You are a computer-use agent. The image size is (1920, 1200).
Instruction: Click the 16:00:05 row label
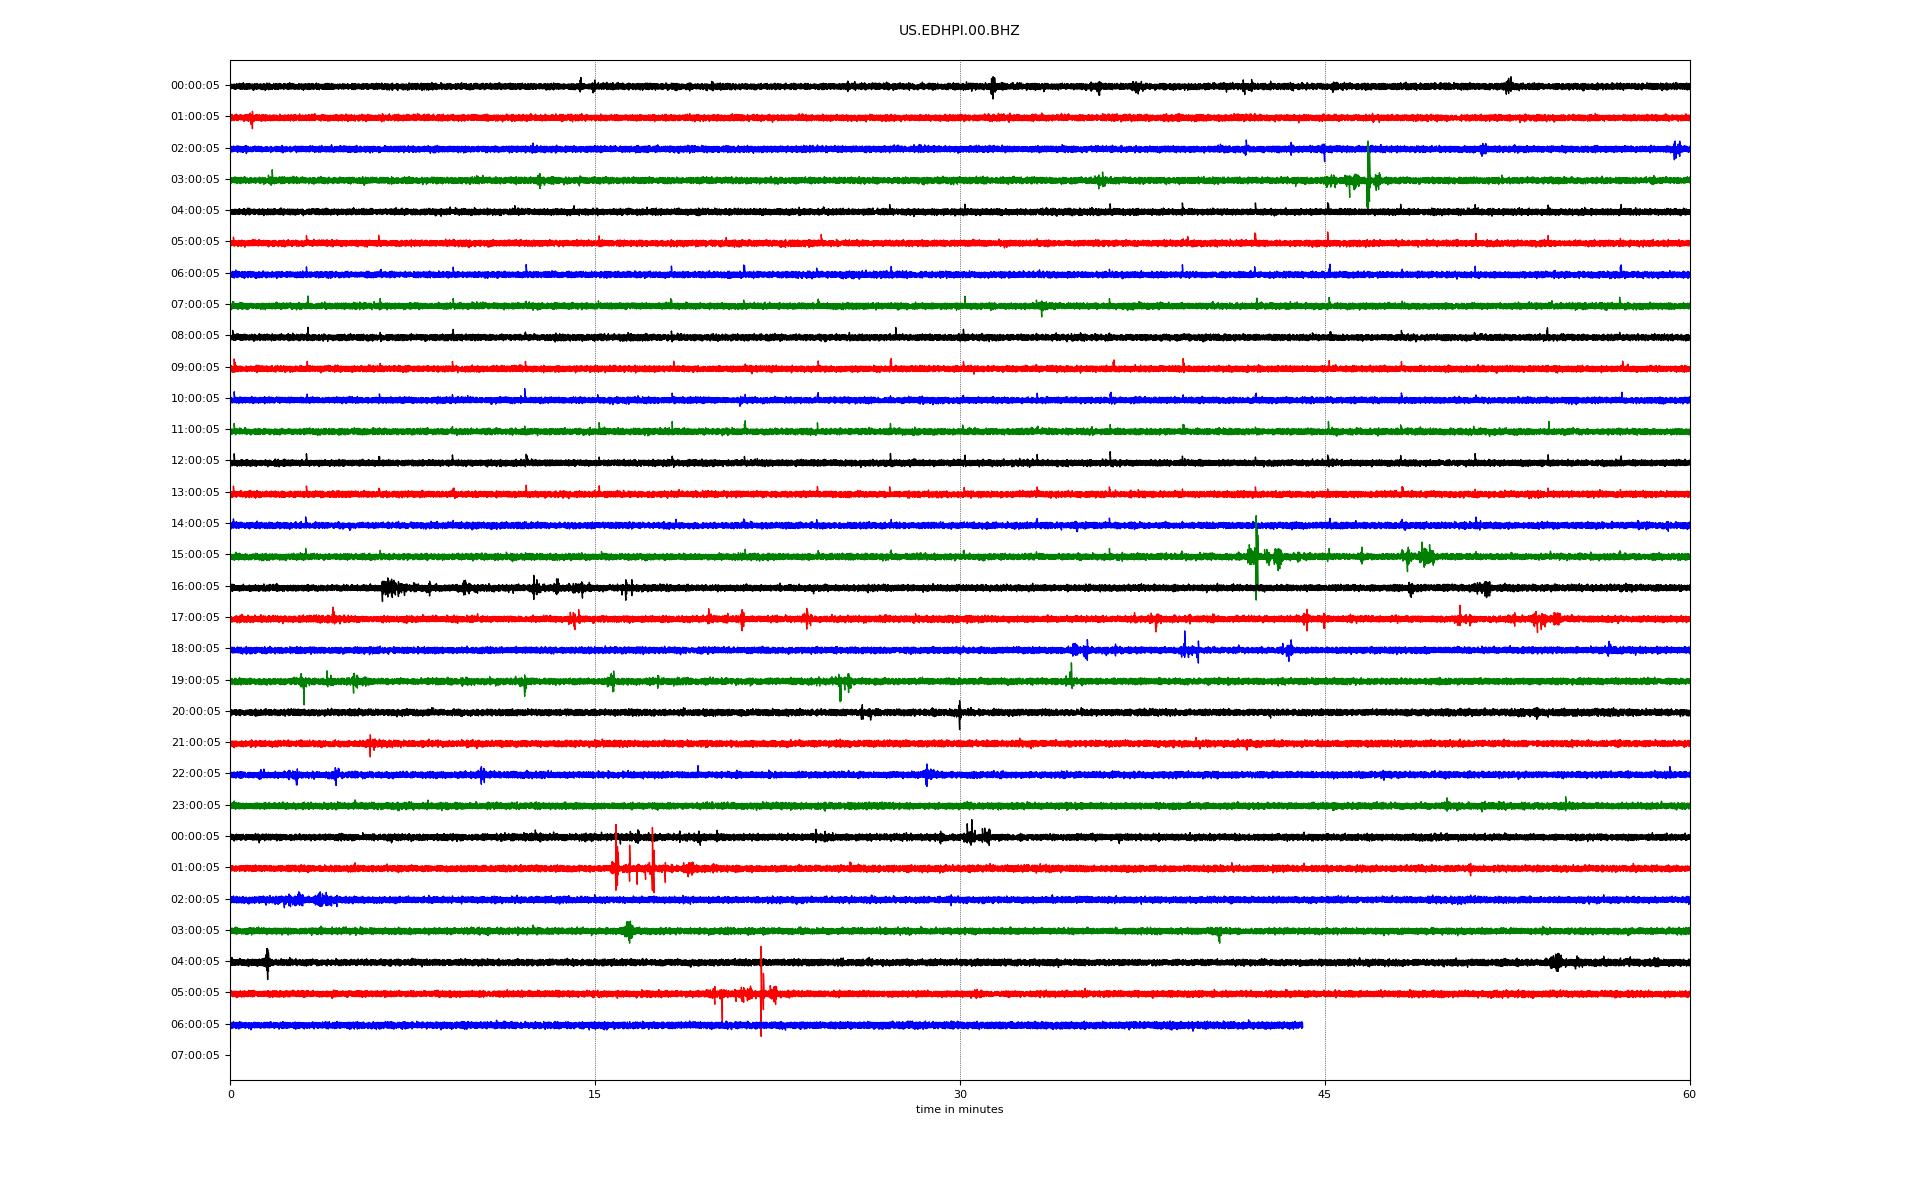point(195,587)
